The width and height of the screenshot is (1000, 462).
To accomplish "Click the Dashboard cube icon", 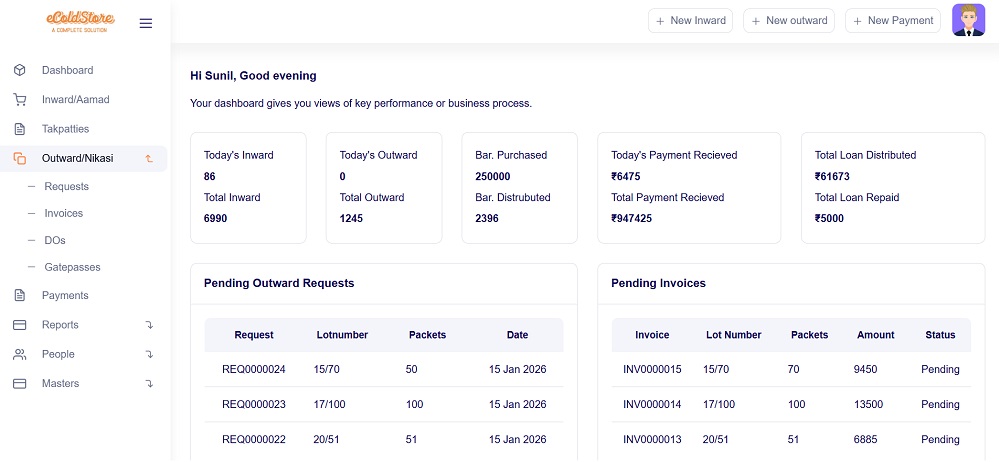I will coord(19,70).
